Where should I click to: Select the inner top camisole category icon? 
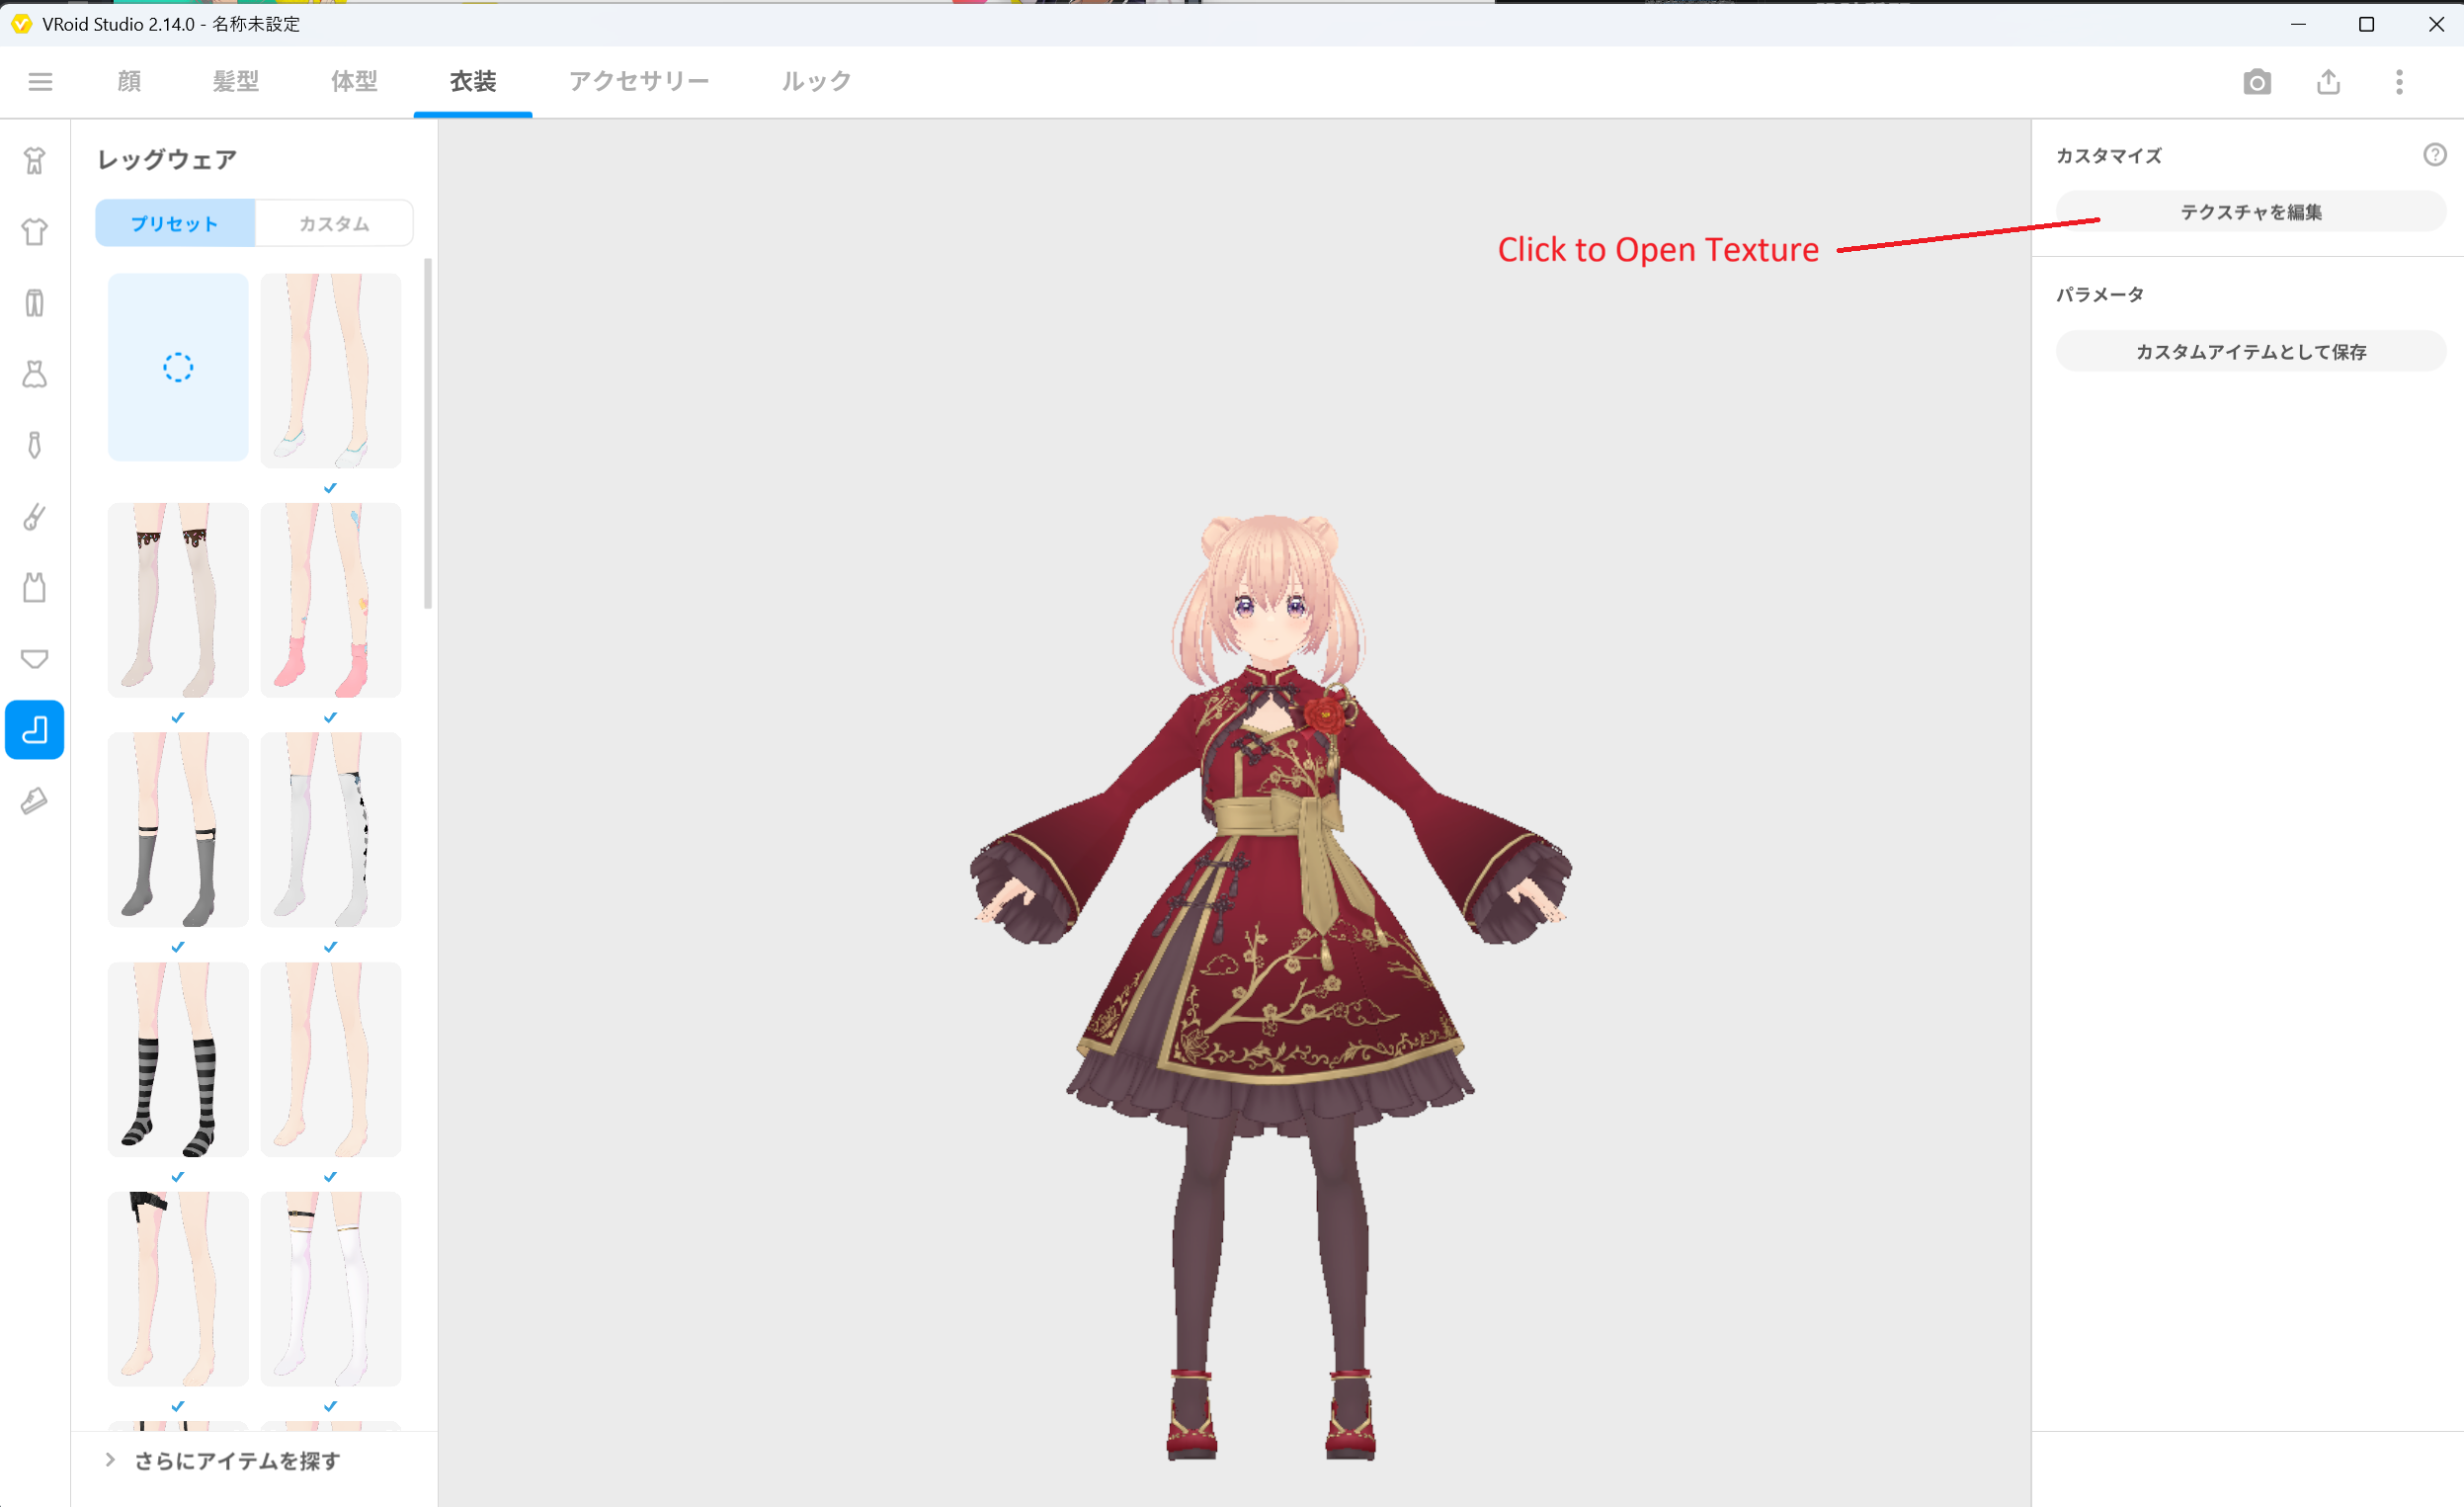coord(35,587)
